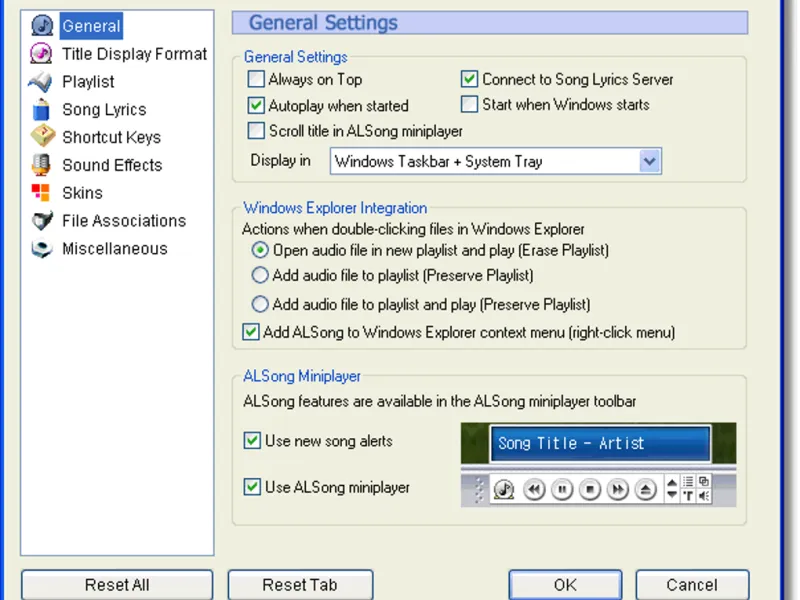
Task: Enable Scroll title in ALSong miniplayer
Action: pos(256,131)
